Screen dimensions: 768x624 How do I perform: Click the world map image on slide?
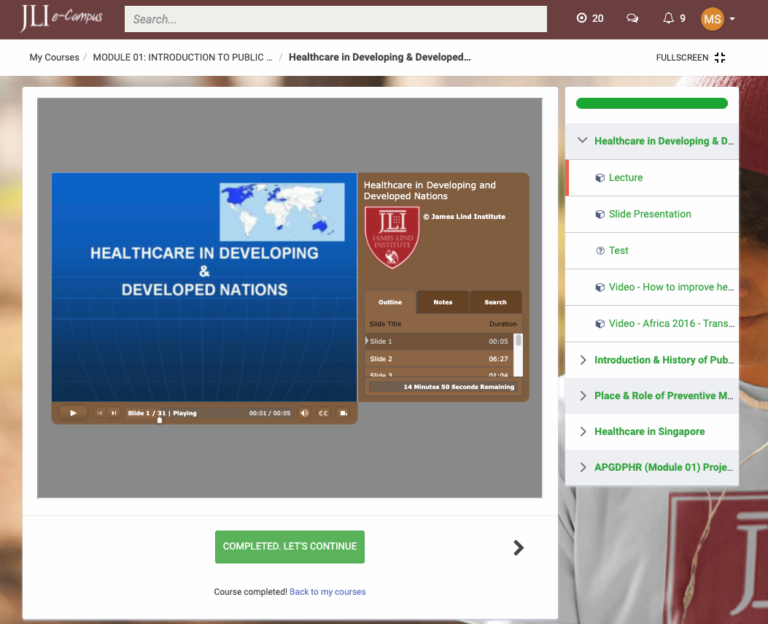[282, 212]
